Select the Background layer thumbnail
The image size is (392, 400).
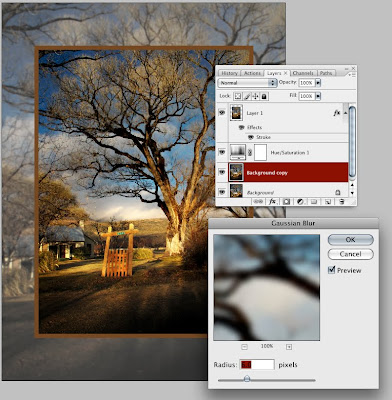(236, 191)
